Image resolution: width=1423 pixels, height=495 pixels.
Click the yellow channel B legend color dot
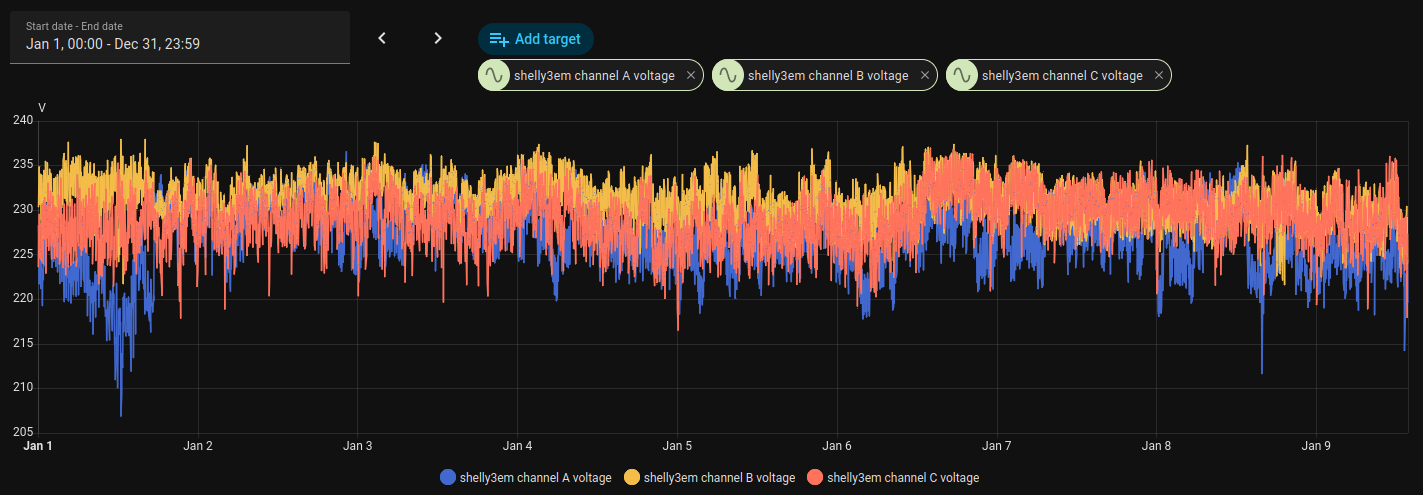[x=632, y=477]
